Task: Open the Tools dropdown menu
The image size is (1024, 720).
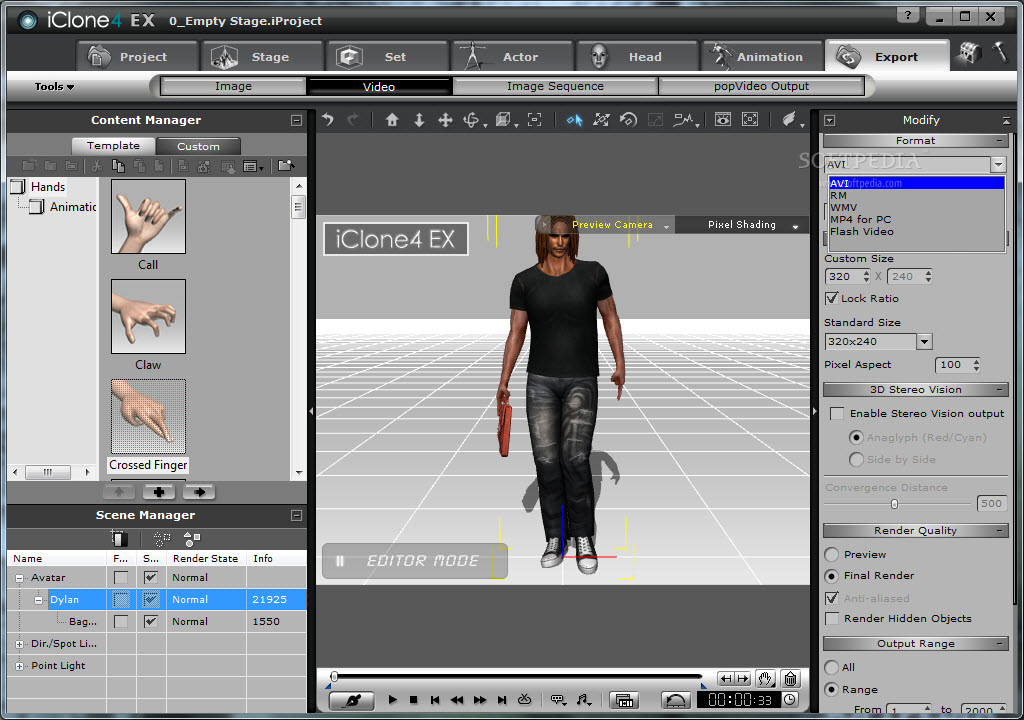Action: point(54,86)
